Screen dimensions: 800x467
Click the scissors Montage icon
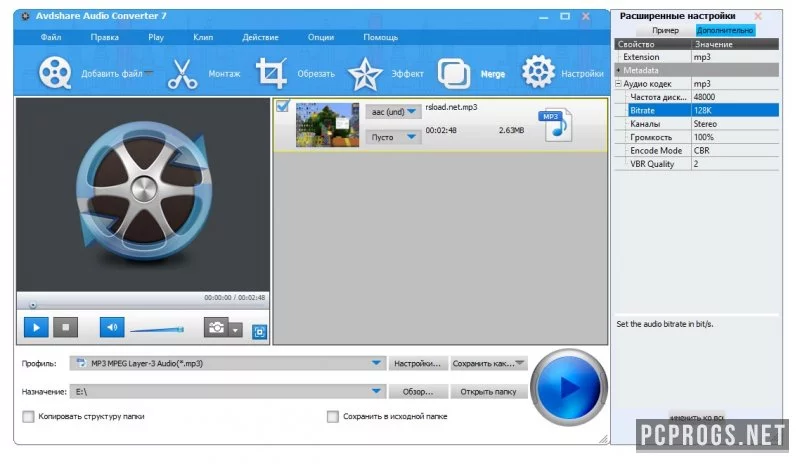tap(182, 74)
